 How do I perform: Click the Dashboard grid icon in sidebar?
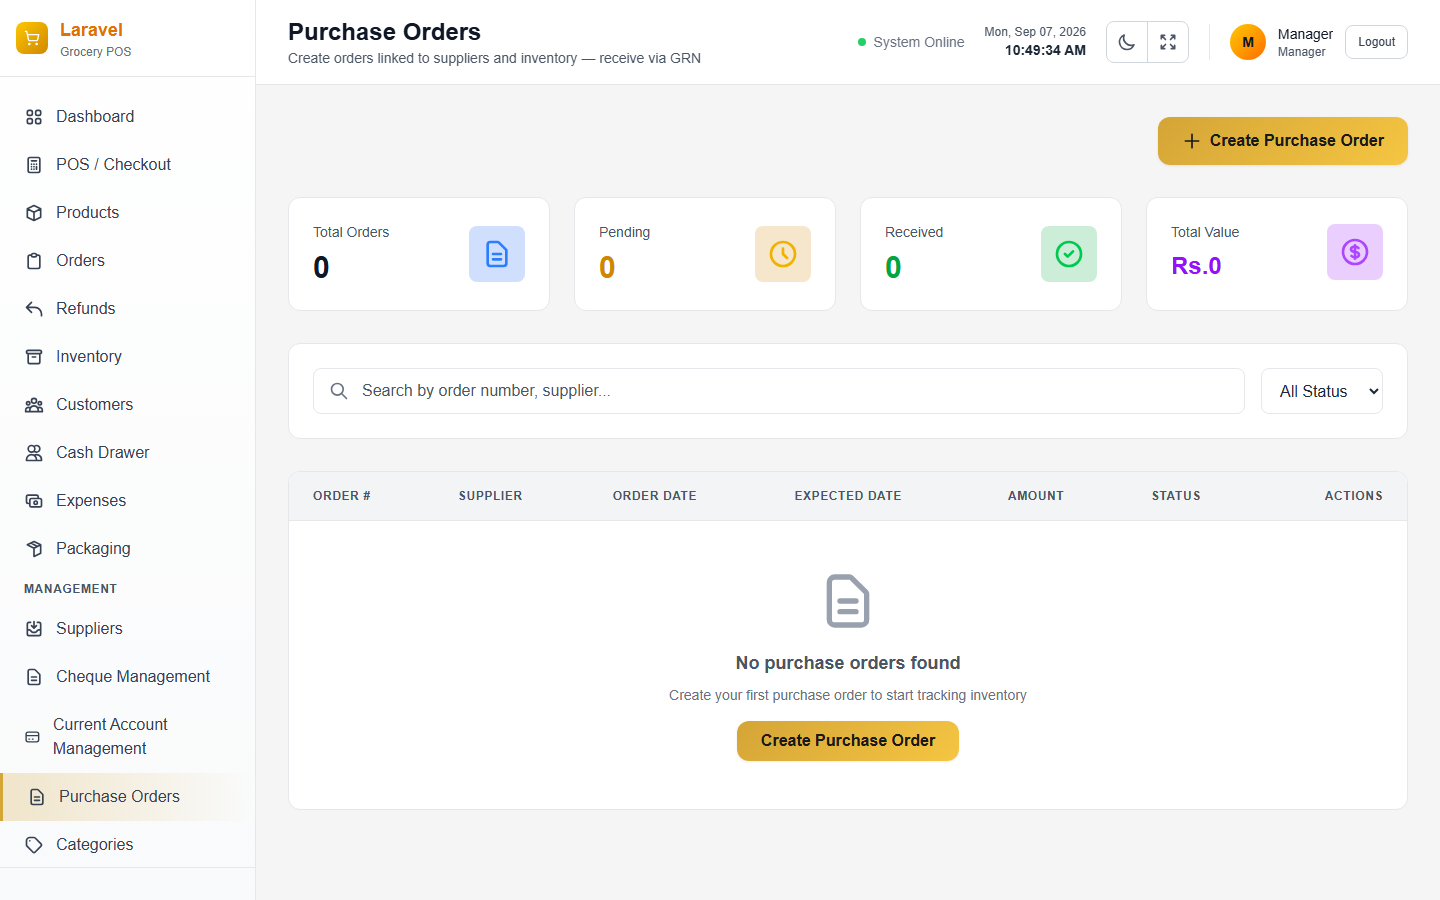click(34, 117)
